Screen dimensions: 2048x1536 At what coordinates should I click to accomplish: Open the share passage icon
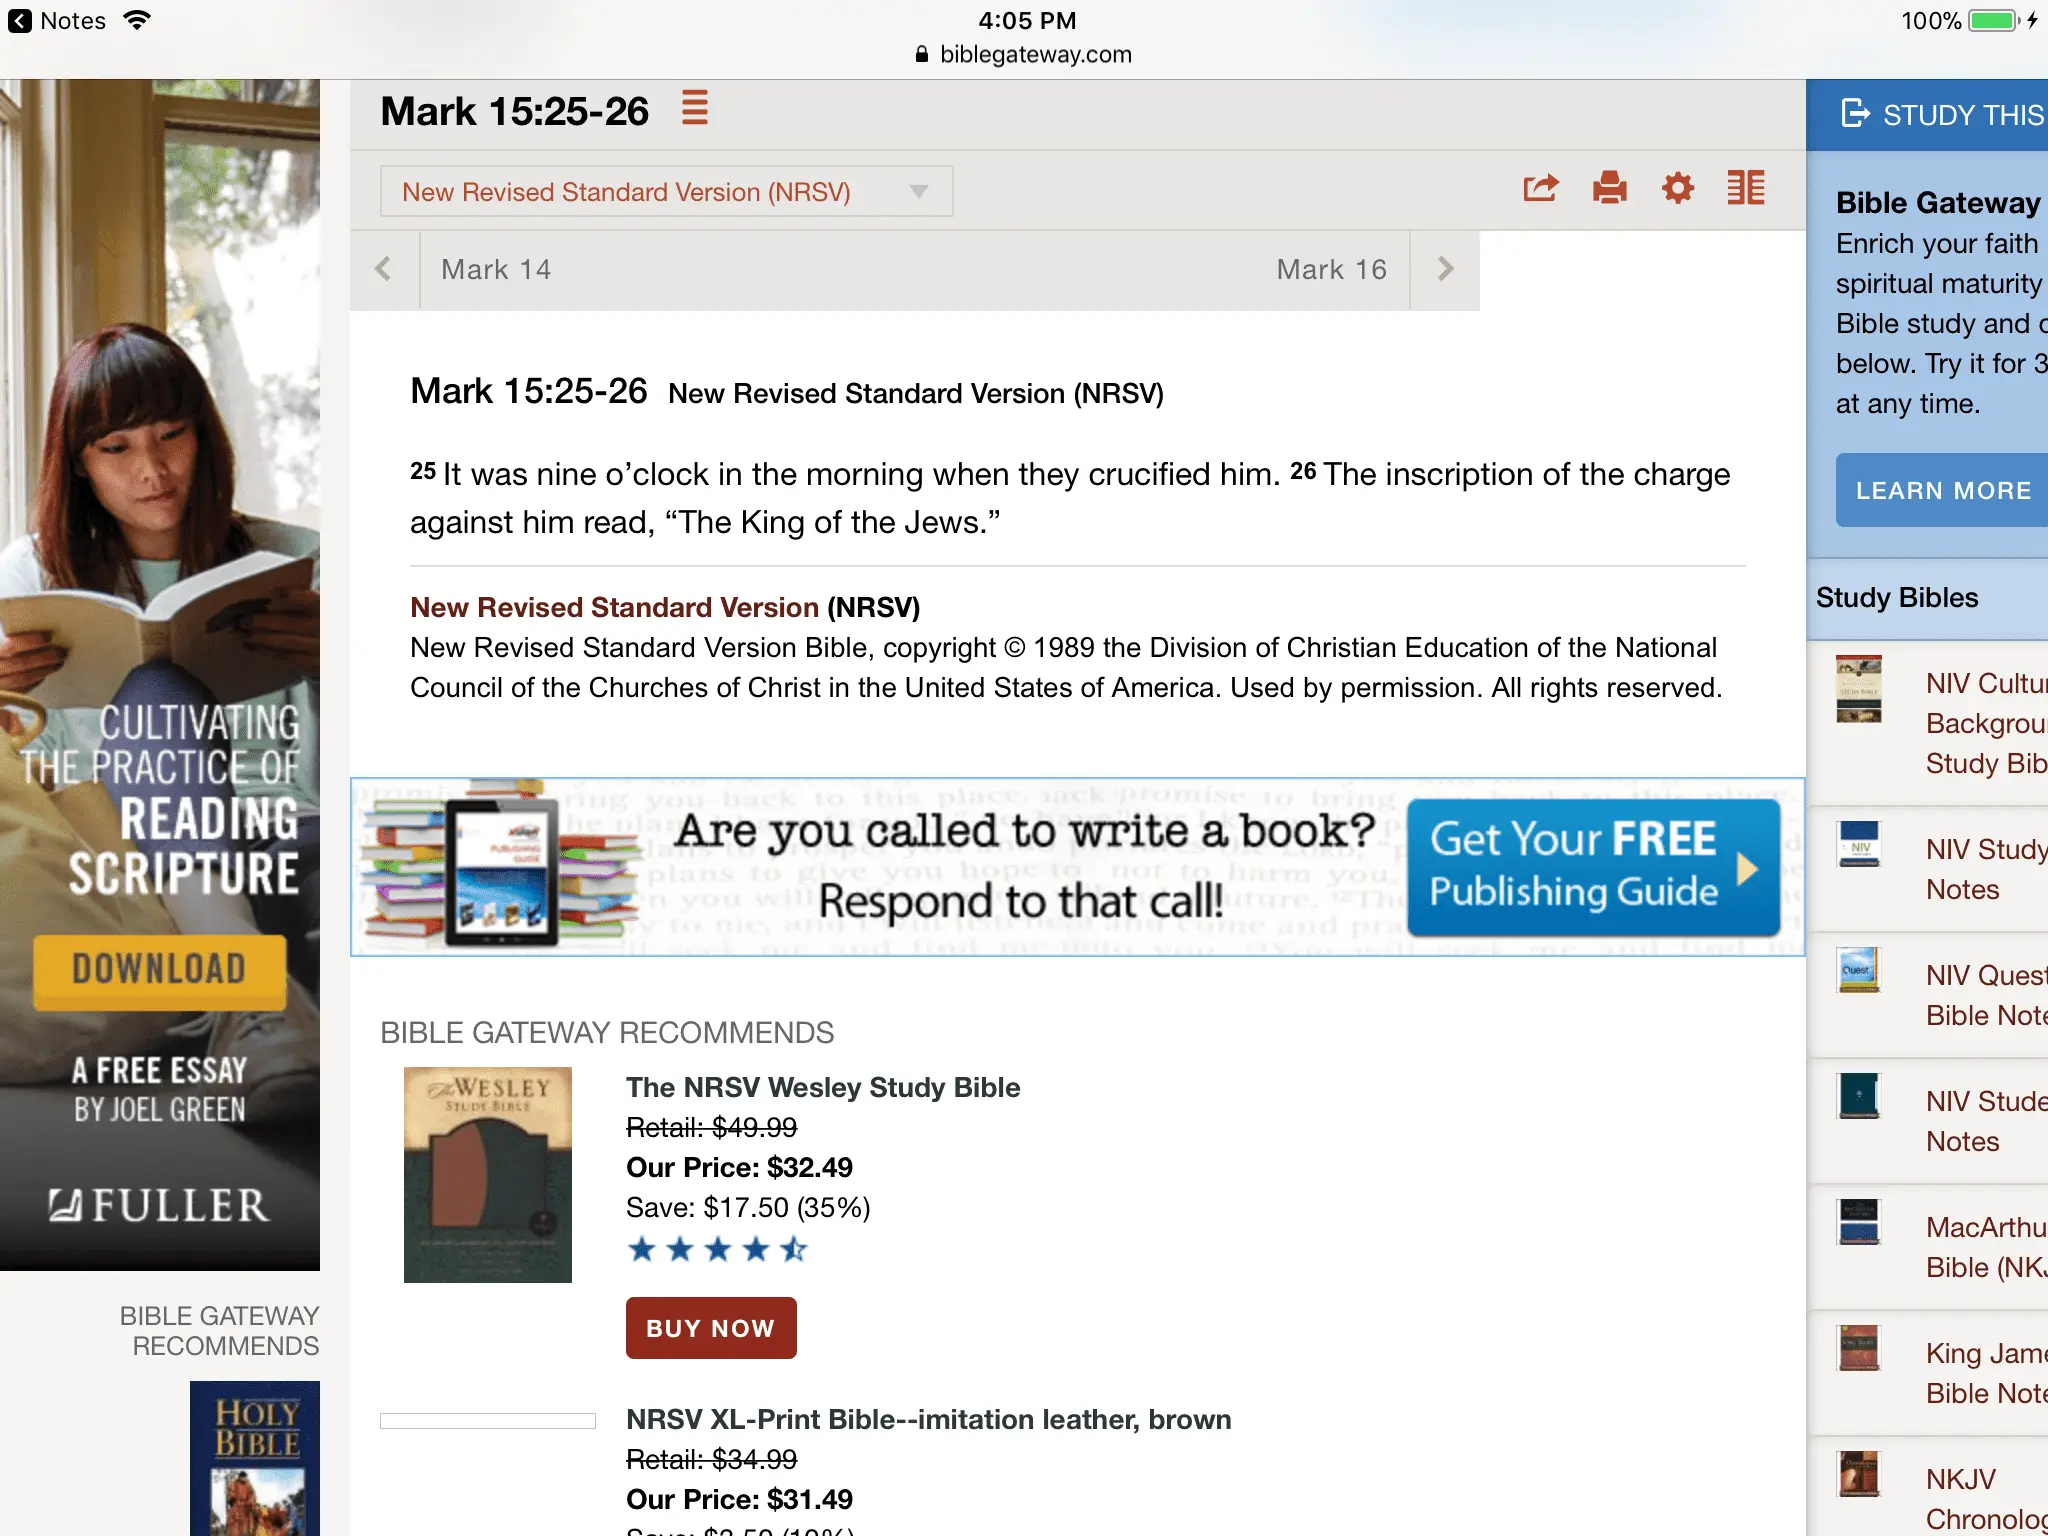coord(1540,188)
